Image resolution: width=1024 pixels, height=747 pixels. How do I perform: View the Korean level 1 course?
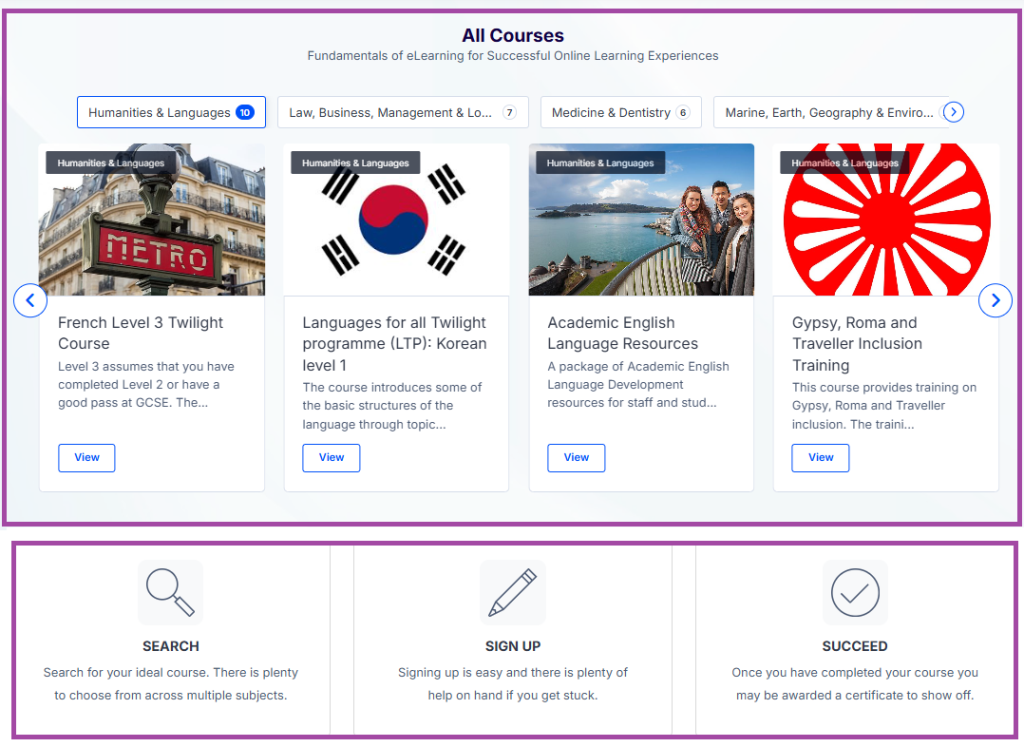(x=331, y=458)
